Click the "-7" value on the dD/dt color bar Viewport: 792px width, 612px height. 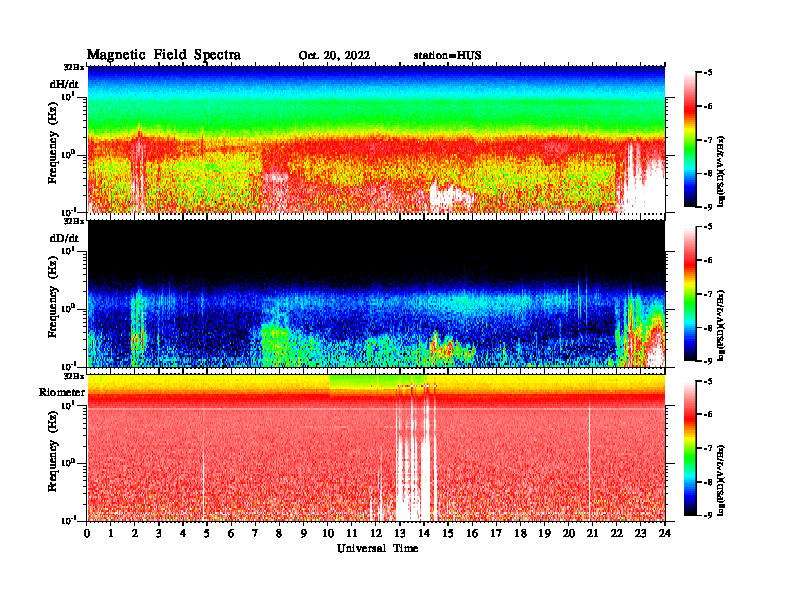[707, 294]
